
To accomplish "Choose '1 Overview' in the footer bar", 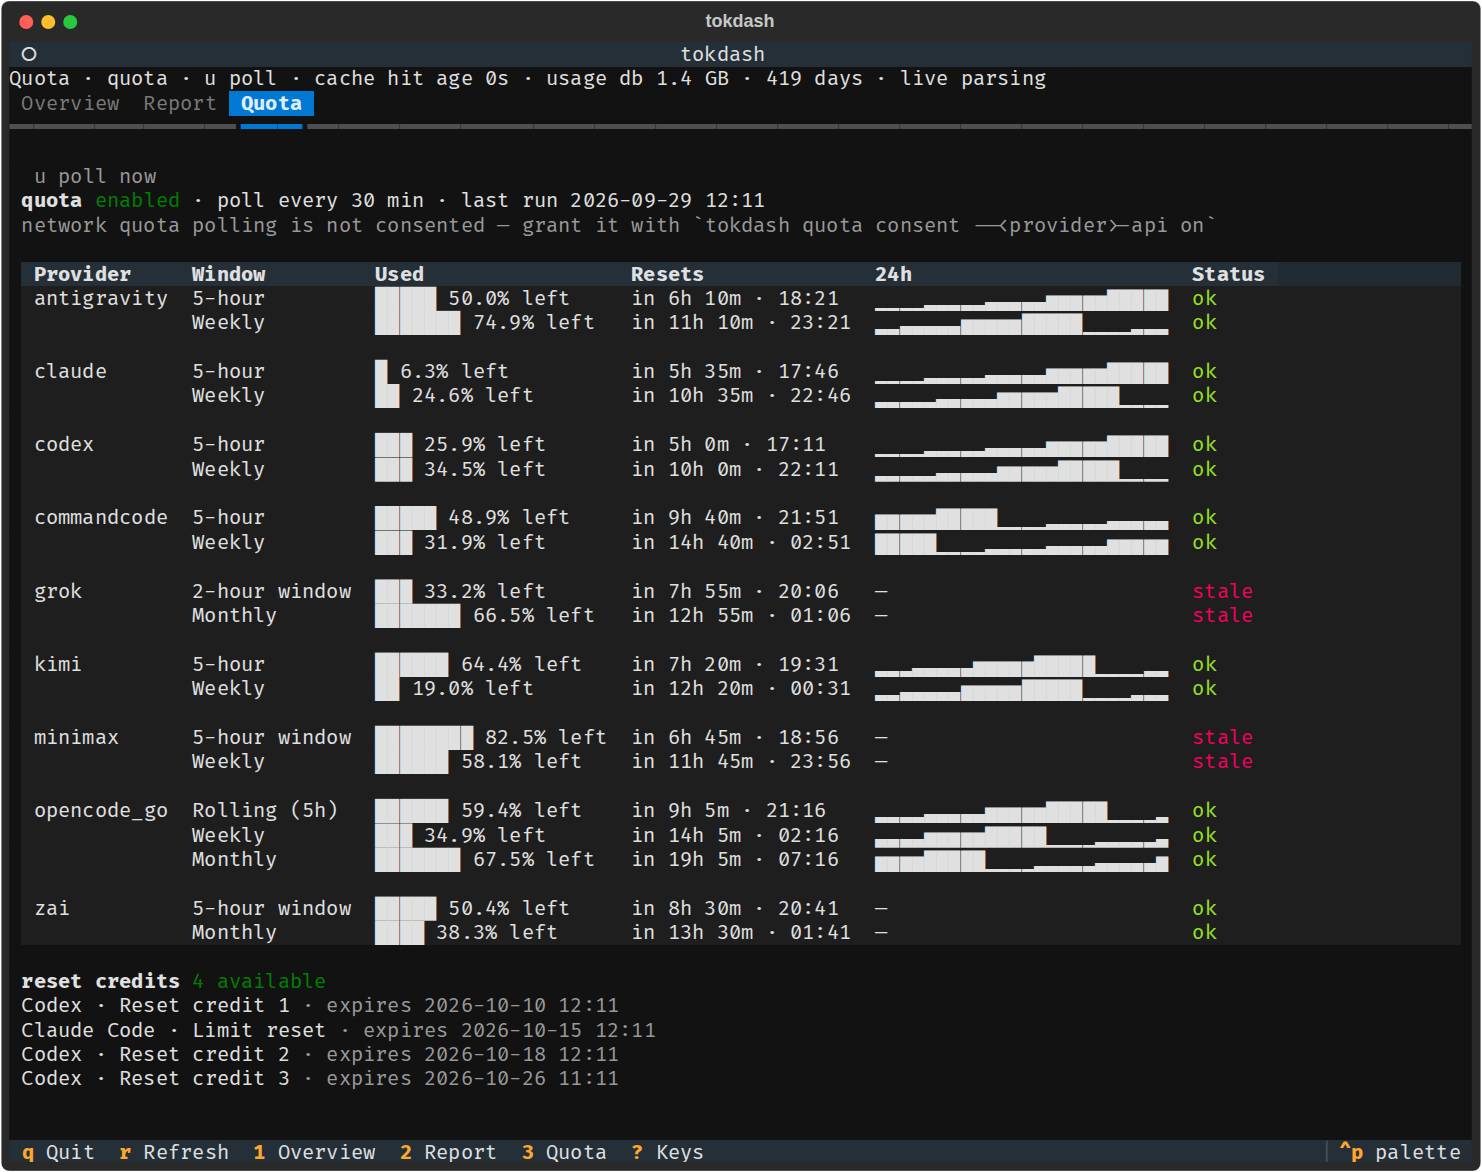I will coord(314,1152).
